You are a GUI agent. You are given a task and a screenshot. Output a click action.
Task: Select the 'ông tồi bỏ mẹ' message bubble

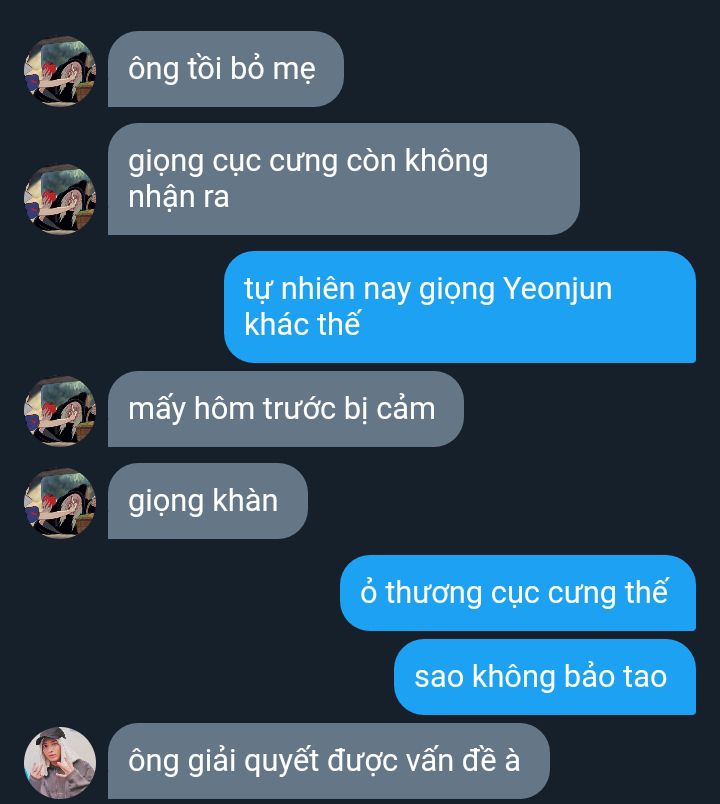tap(226, 69)
